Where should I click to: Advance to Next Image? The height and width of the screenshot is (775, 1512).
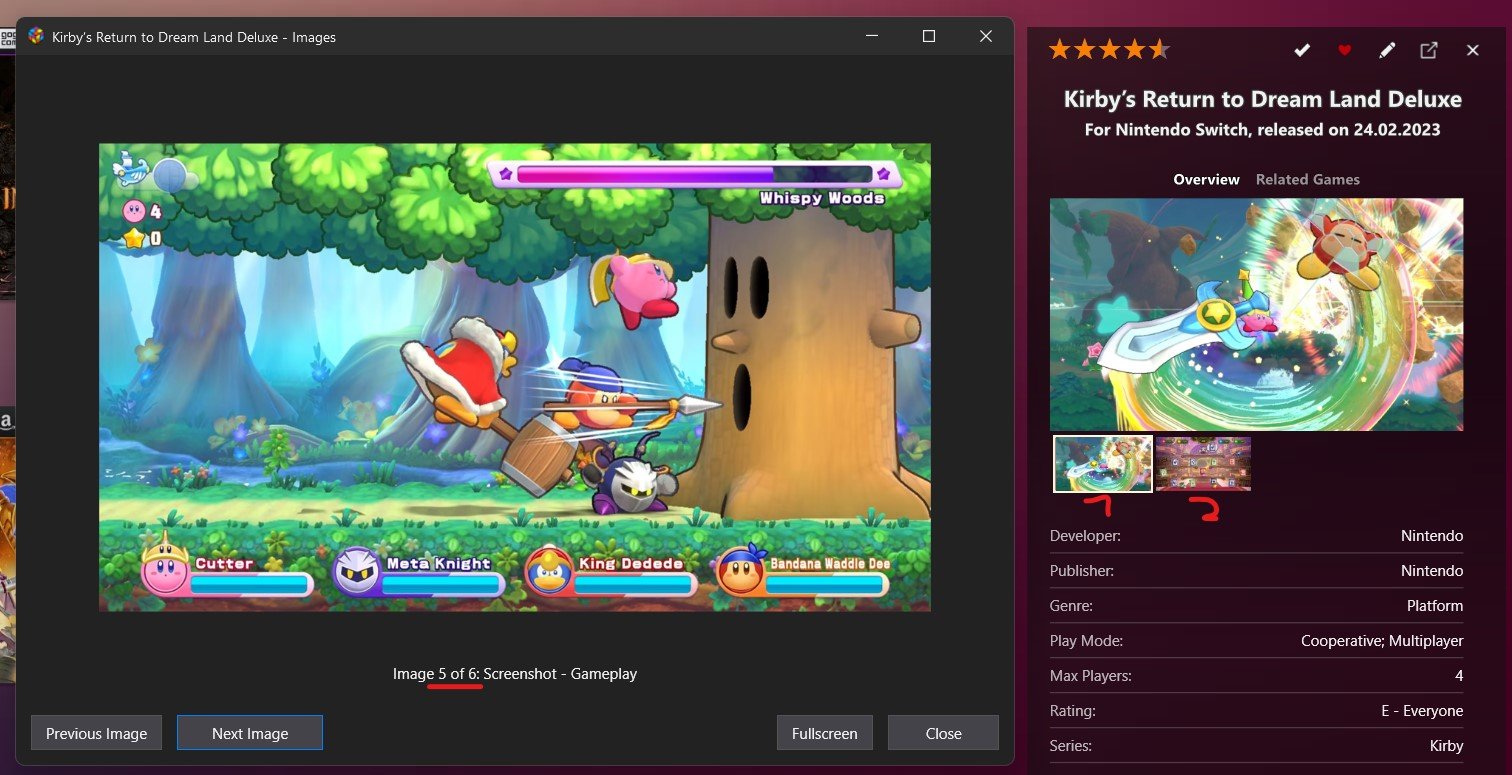[250, 733]
